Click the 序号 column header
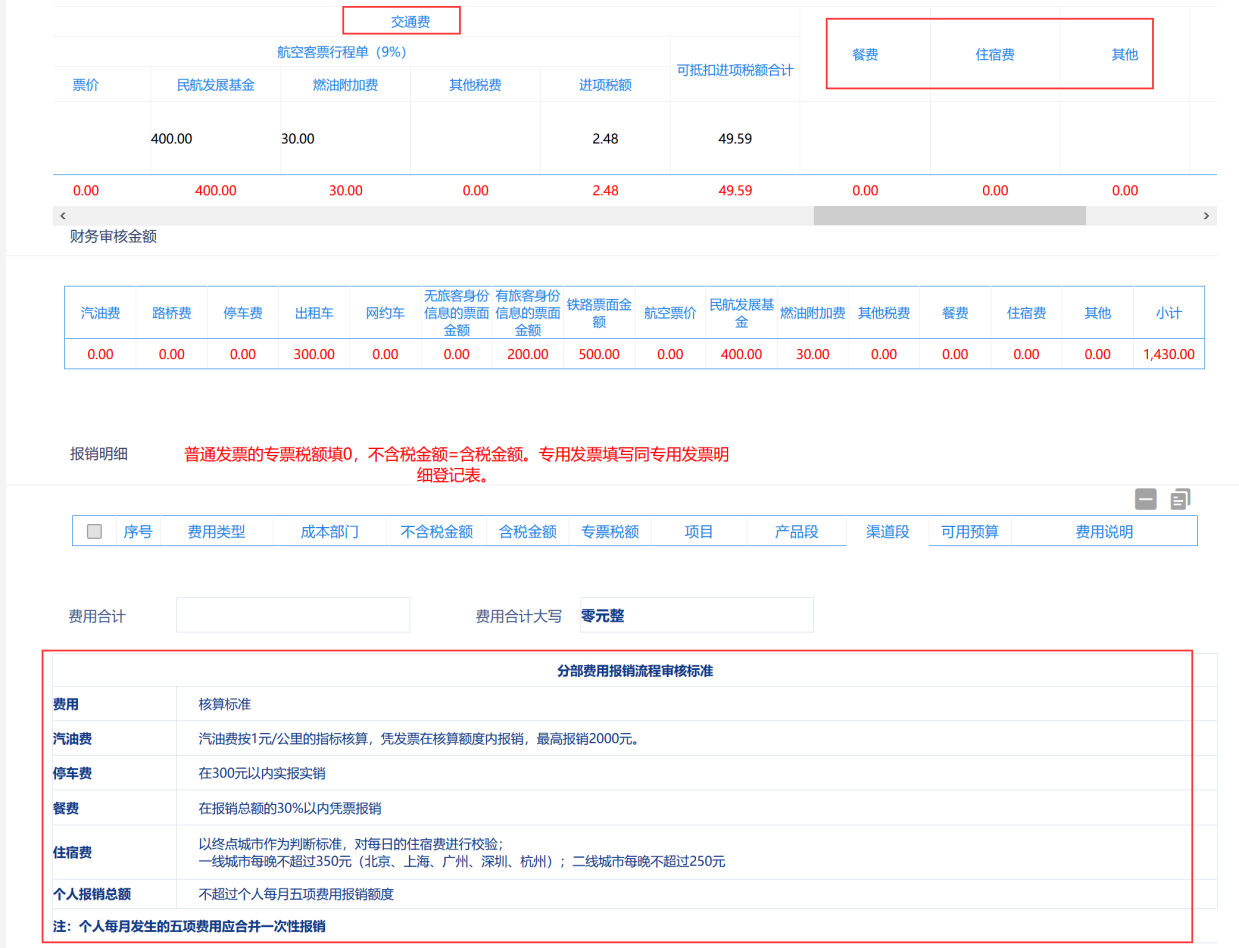 [x=138, y=532]
